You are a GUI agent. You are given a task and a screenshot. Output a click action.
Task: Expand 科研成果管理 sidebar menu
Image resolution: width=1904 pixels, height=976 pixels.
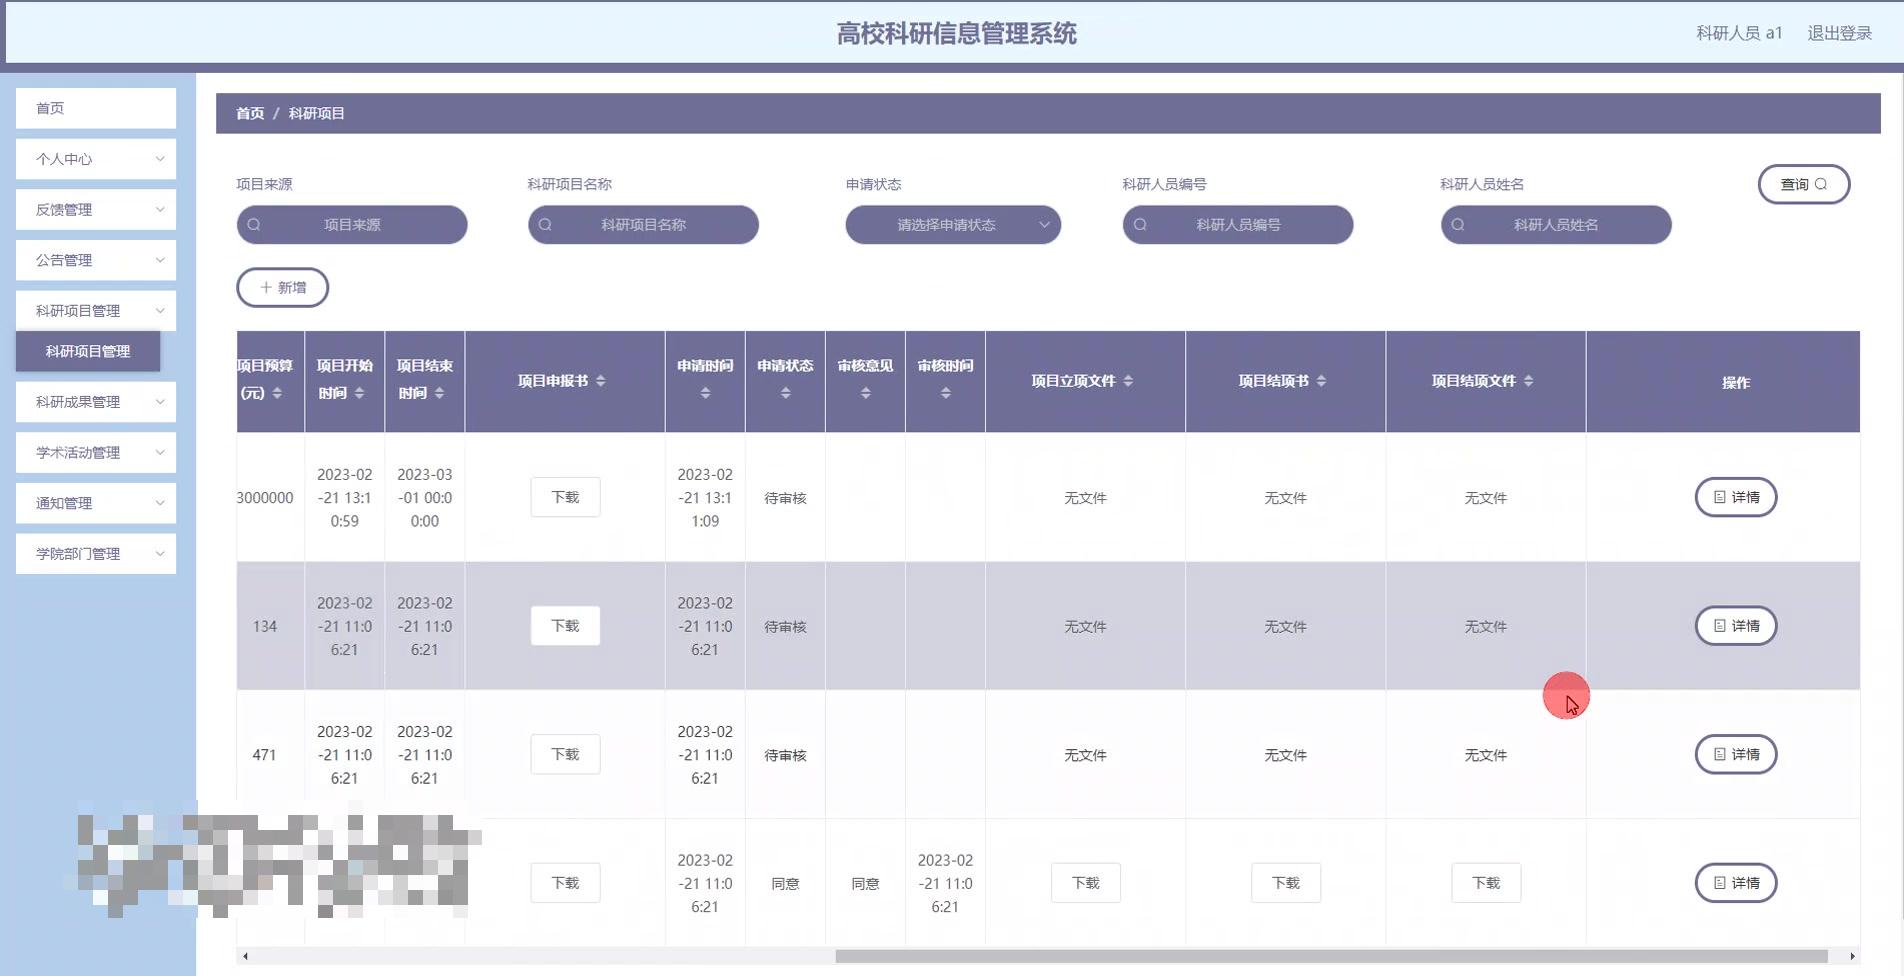coord(96,402)
